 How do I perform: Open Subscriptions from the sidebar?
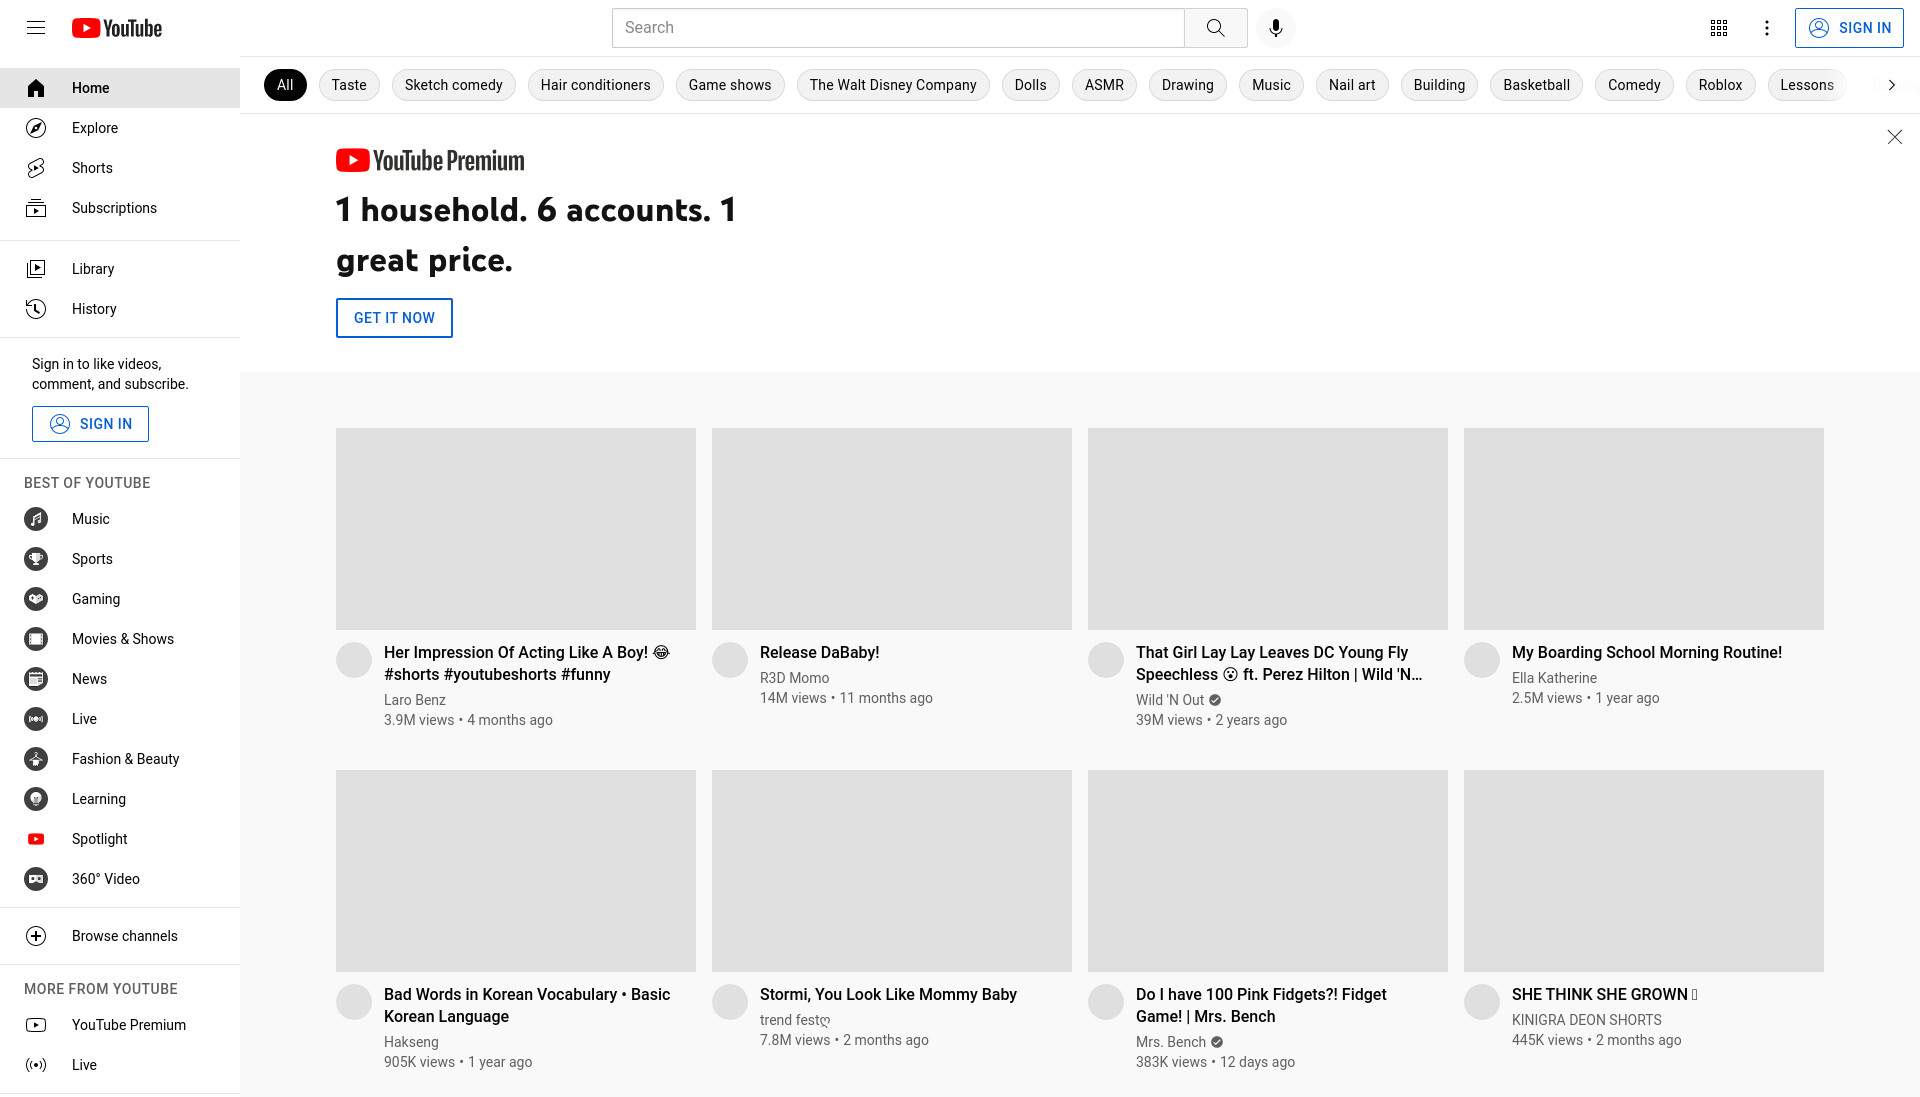point(120,208)
